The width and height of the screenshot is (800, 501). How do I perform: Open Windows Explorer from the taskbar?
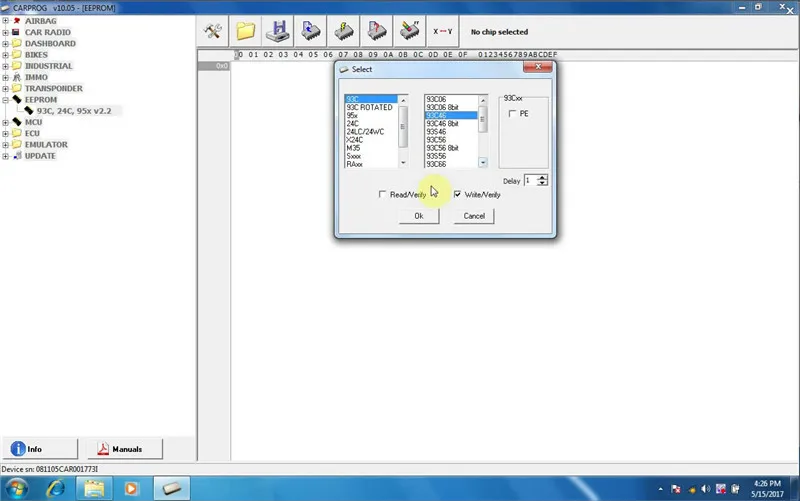pos(94,489)
